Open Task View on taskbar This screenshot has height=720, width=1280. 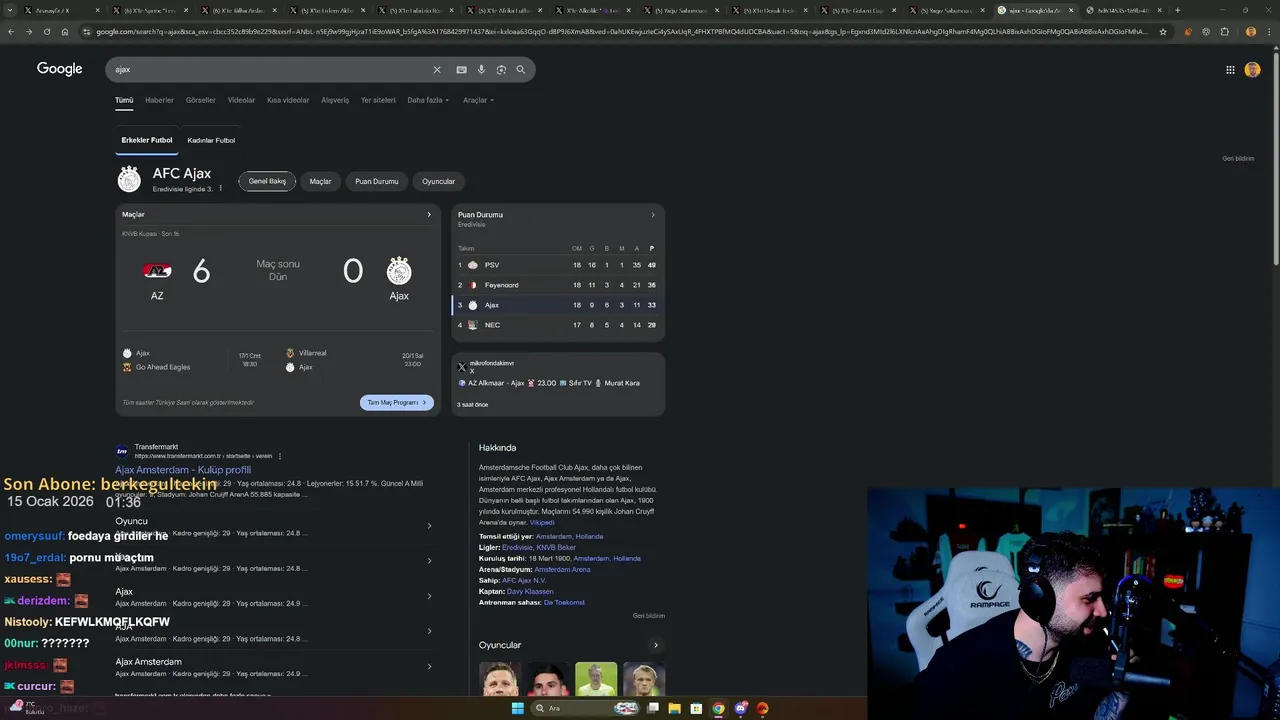(x=653, y=708)
